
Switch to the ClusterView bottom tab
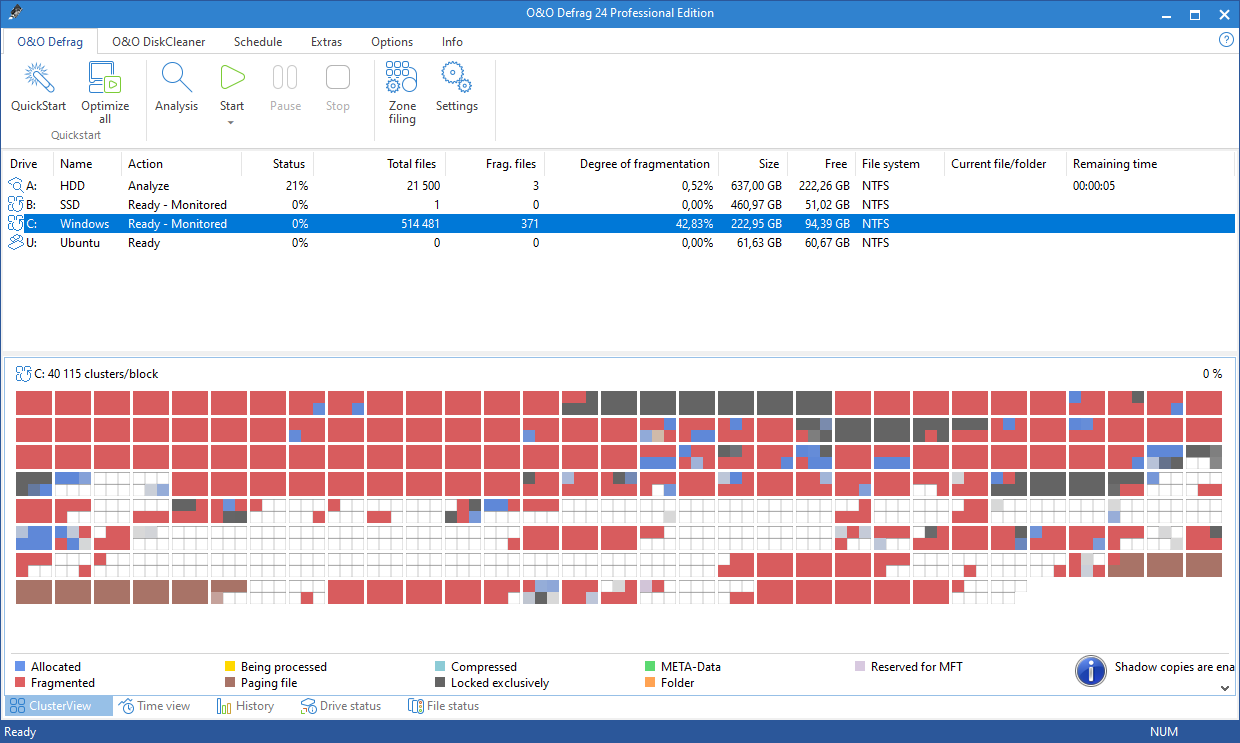58,706
